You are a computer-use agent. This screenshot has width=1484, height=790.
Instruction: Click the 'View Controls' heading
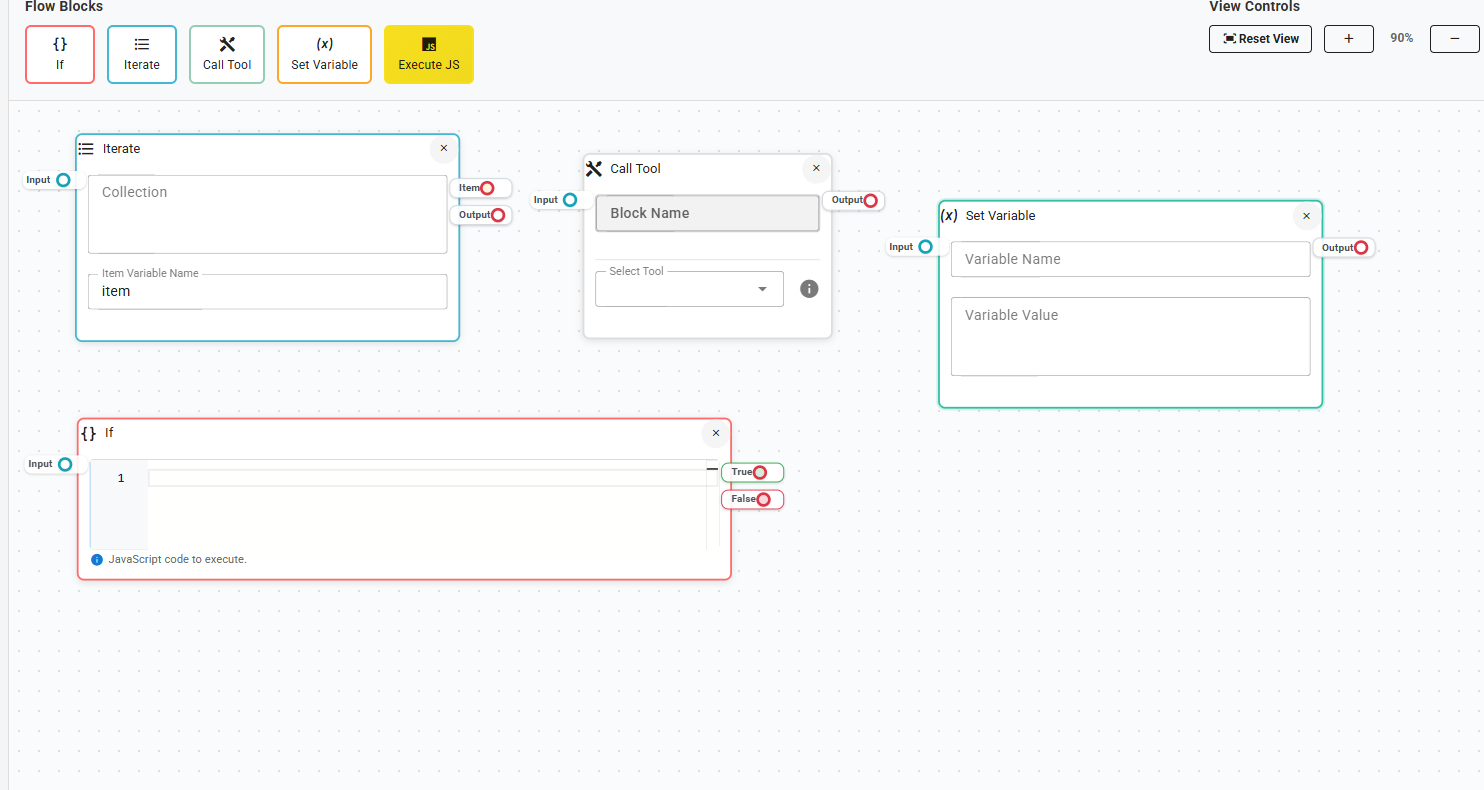(1255, 6)
